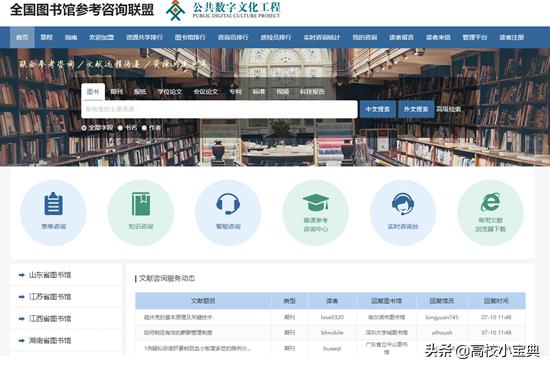Switch to the 科技报告 search tab
Image resolution: width=550 pixels, height=368 pixels.
[312, 92]
